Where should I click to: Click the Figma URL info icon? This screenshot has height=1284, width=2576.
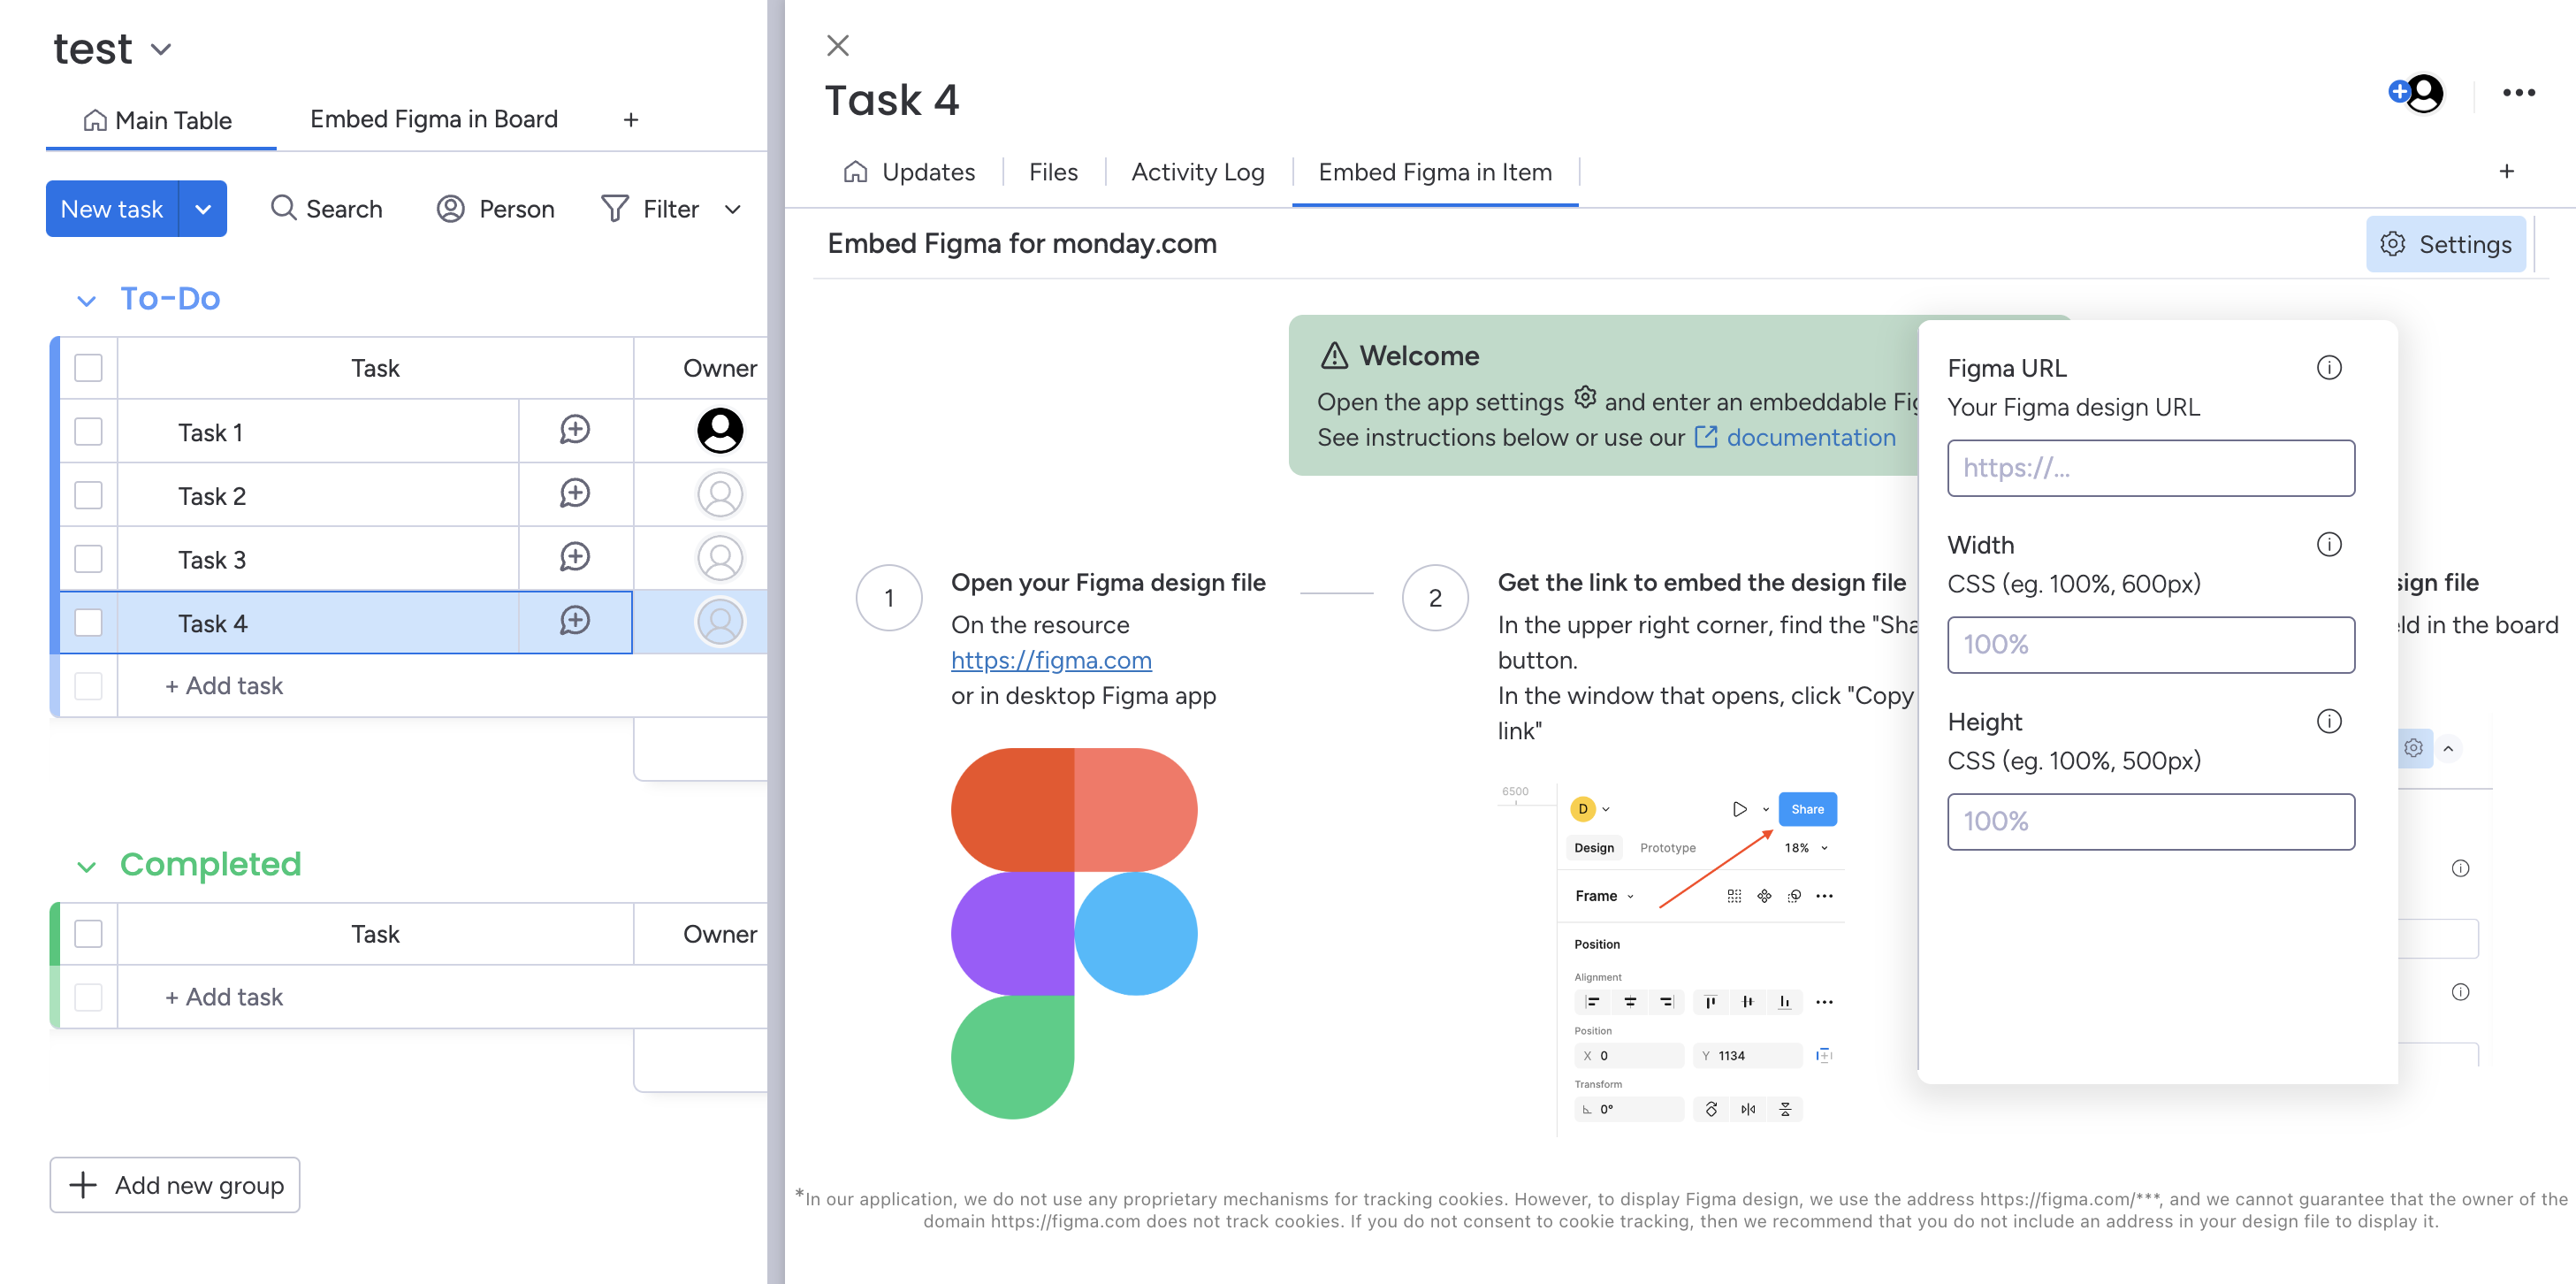click(2328, 368)
